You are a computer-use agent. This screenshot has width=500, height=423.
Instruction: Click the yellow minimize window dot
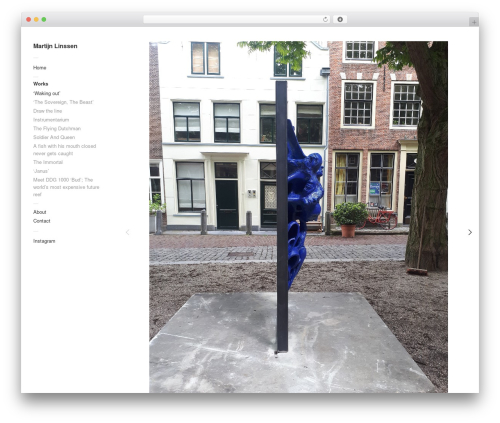pos(36,20)
